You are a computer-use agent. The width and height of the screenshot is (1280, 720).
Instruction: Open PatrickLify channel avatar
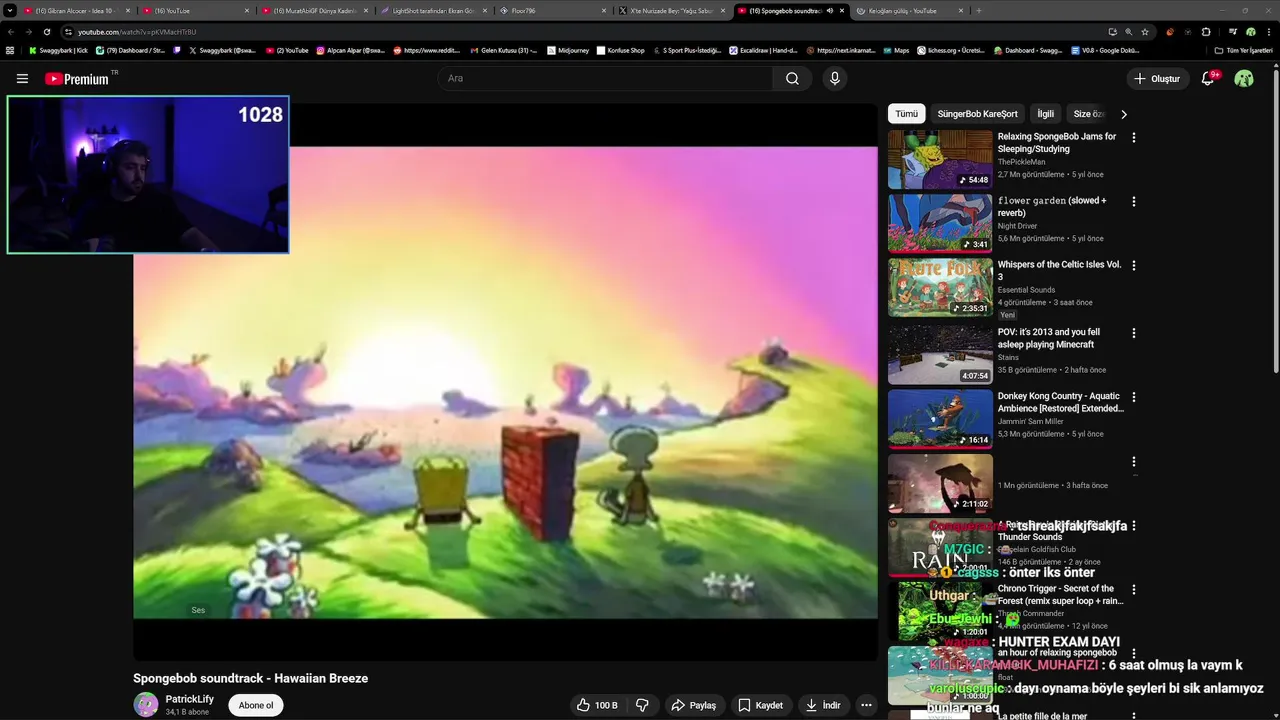point(146,705)
